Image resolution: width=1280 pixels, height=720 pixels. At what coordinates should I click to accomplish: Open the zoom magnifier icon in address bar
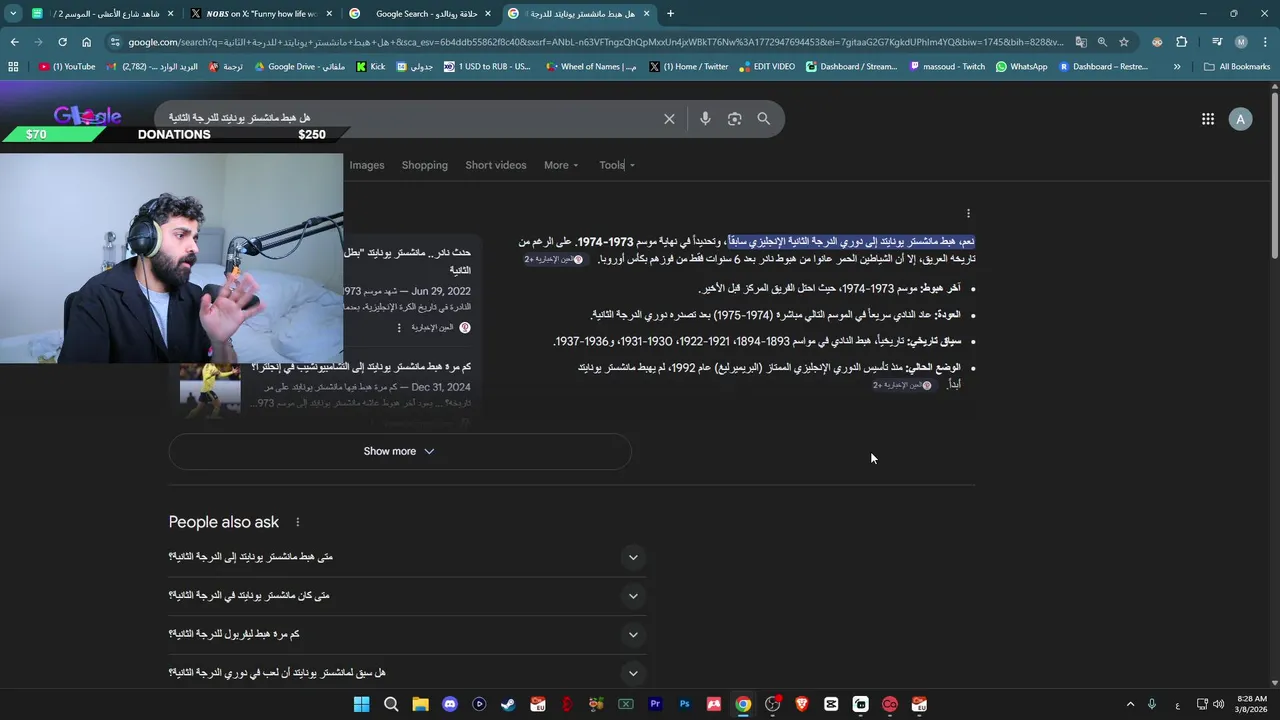1102,42
